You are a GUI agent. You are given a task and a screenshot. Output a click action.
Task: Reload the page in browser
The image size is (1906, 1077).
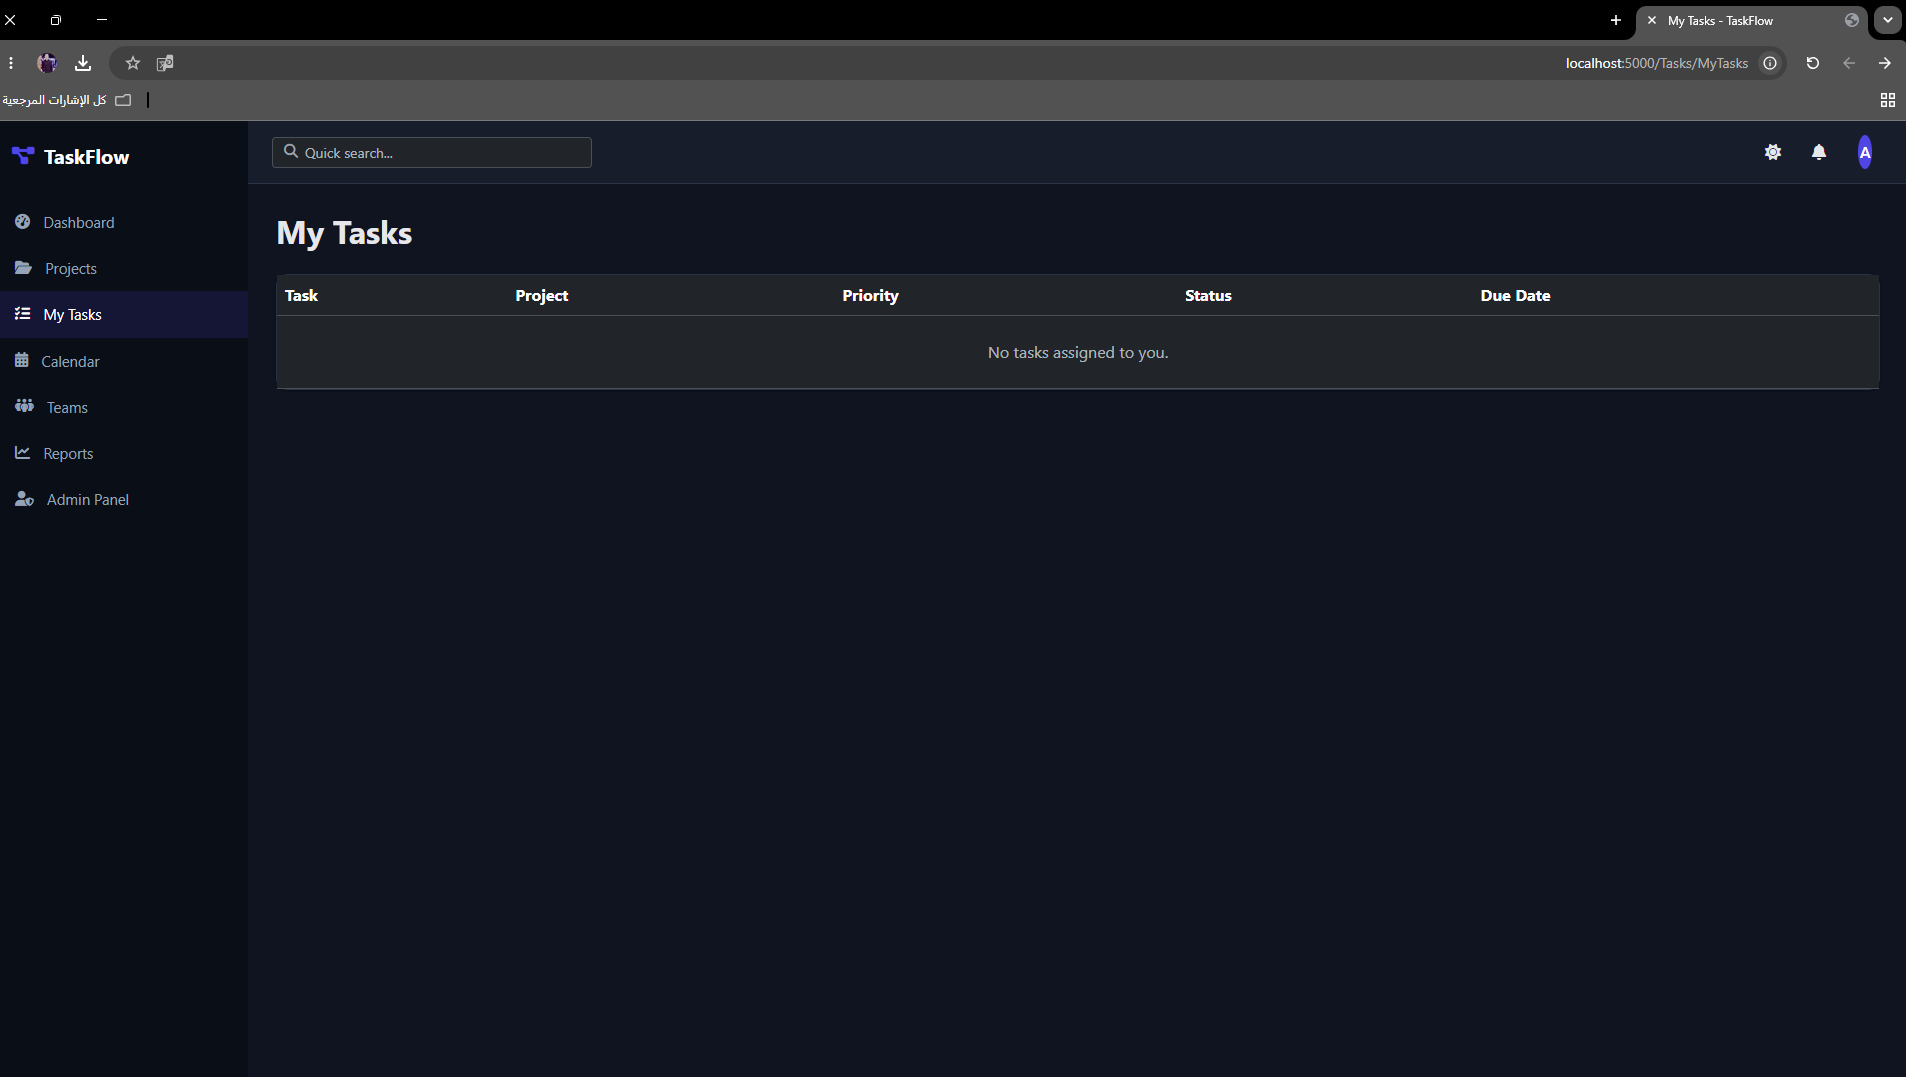point(1812,63)
